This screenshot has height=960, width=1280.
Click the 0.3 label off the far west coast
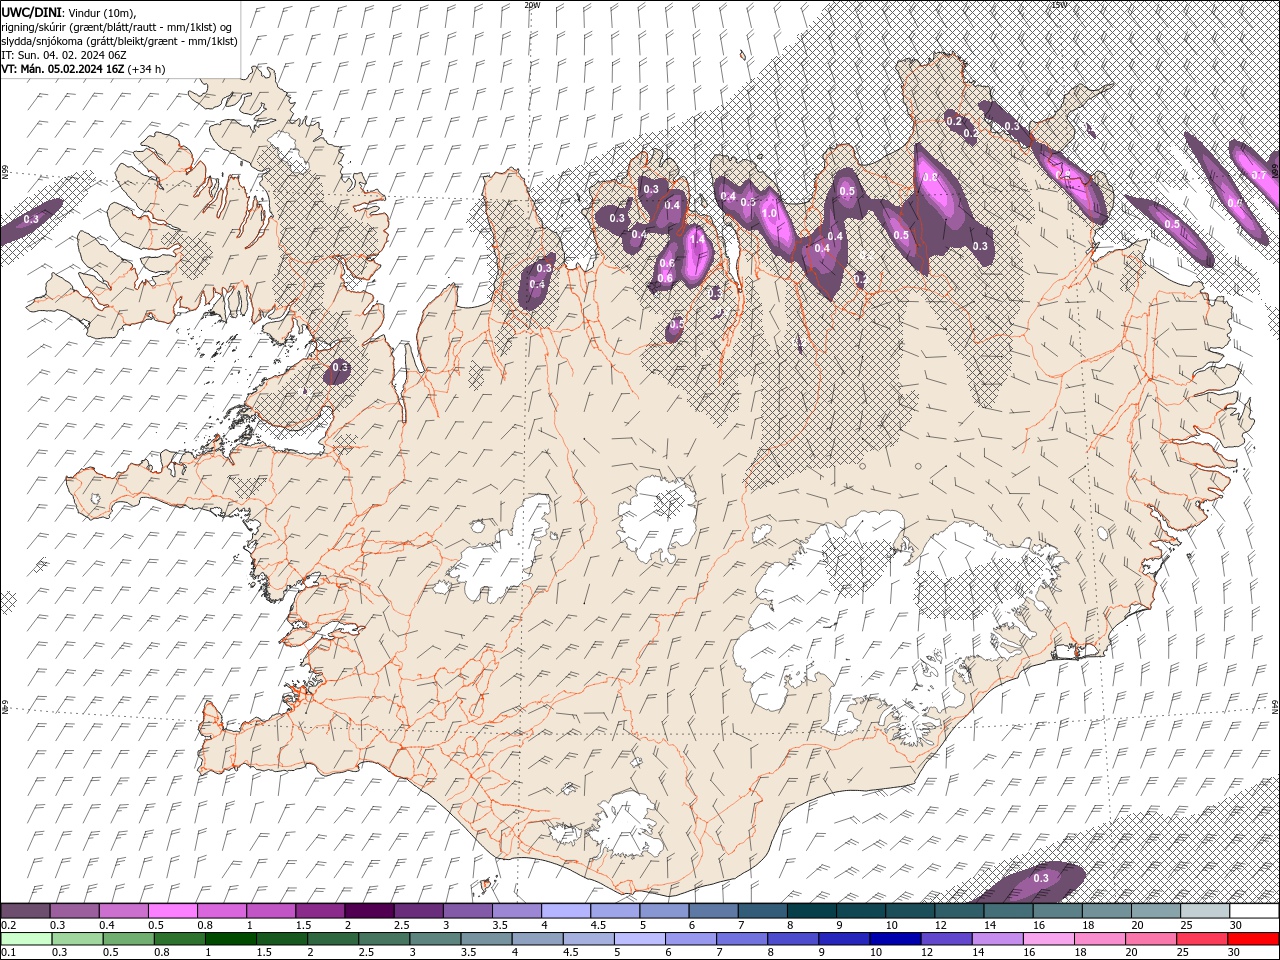(x=31, y=219)
